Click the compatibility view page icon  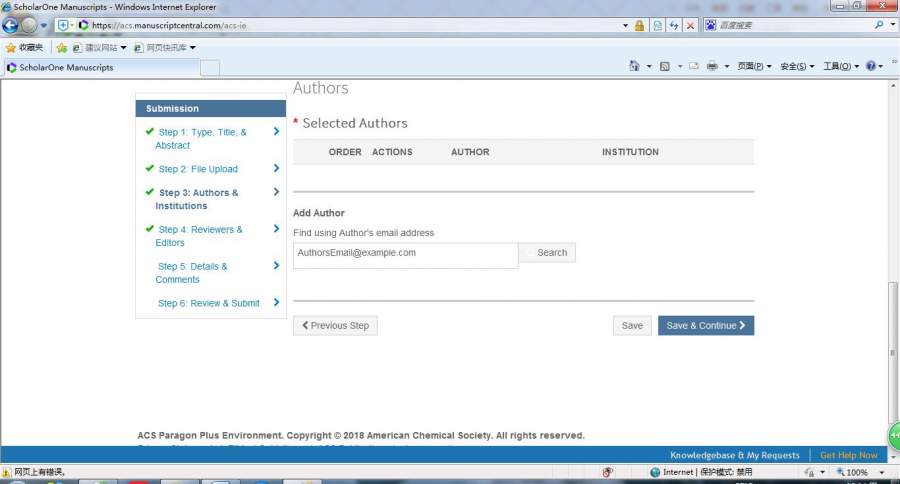657,25
